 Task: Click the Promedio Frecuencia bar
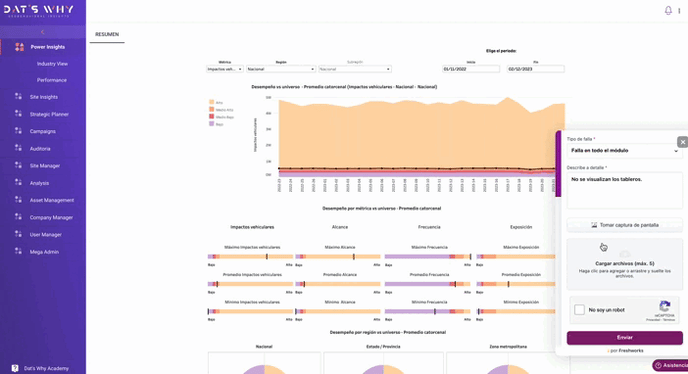pyautogui.click(x=427, y=284)
